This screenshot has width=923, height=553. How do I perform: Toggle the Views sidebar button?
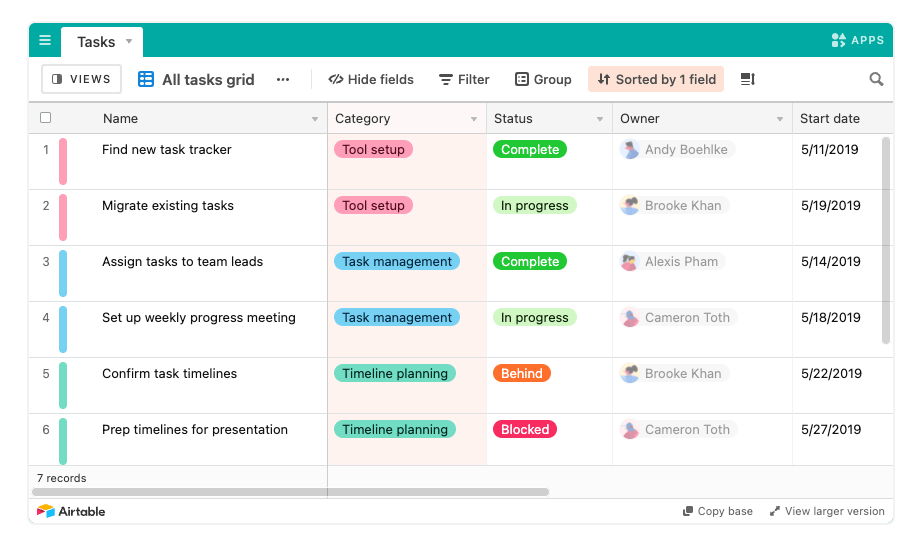pyautogui.click(x=81, y=80)
